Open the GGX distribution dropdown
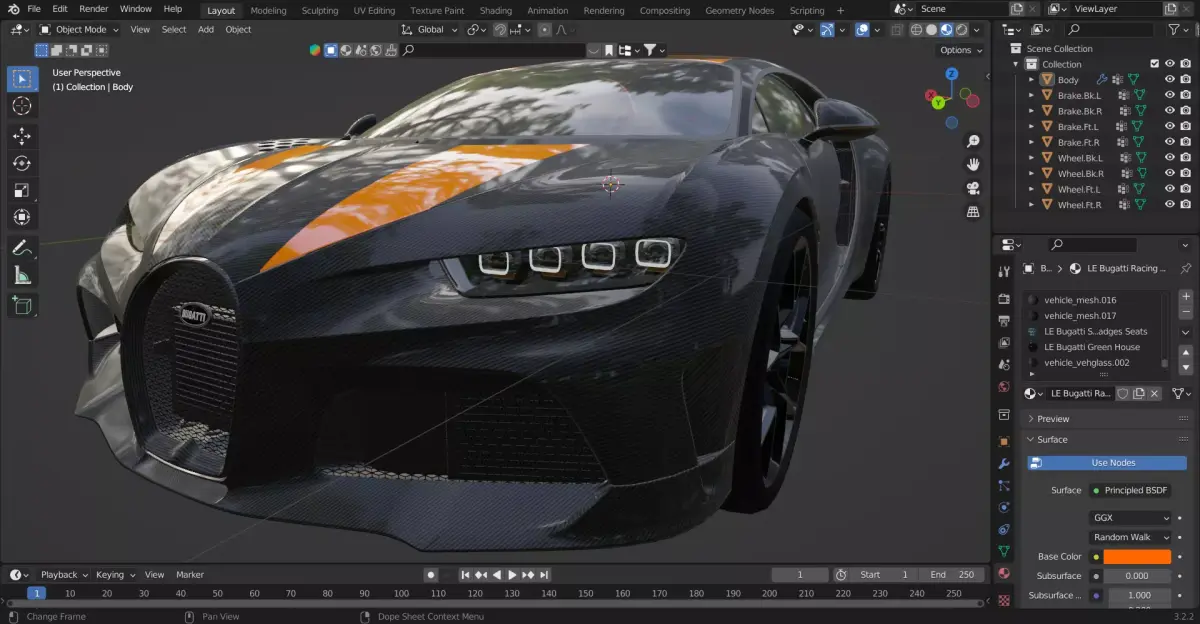Viewport: 1200px width, 624px height. [1131, 518]
